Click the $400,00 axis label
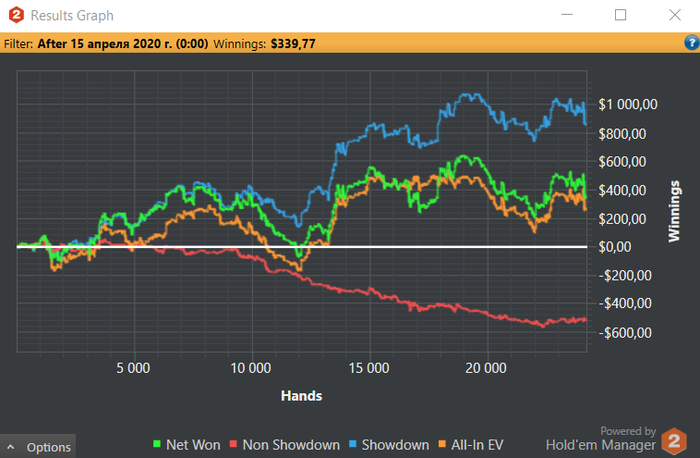Screen dimensions: 700x458 click(622, 191)
